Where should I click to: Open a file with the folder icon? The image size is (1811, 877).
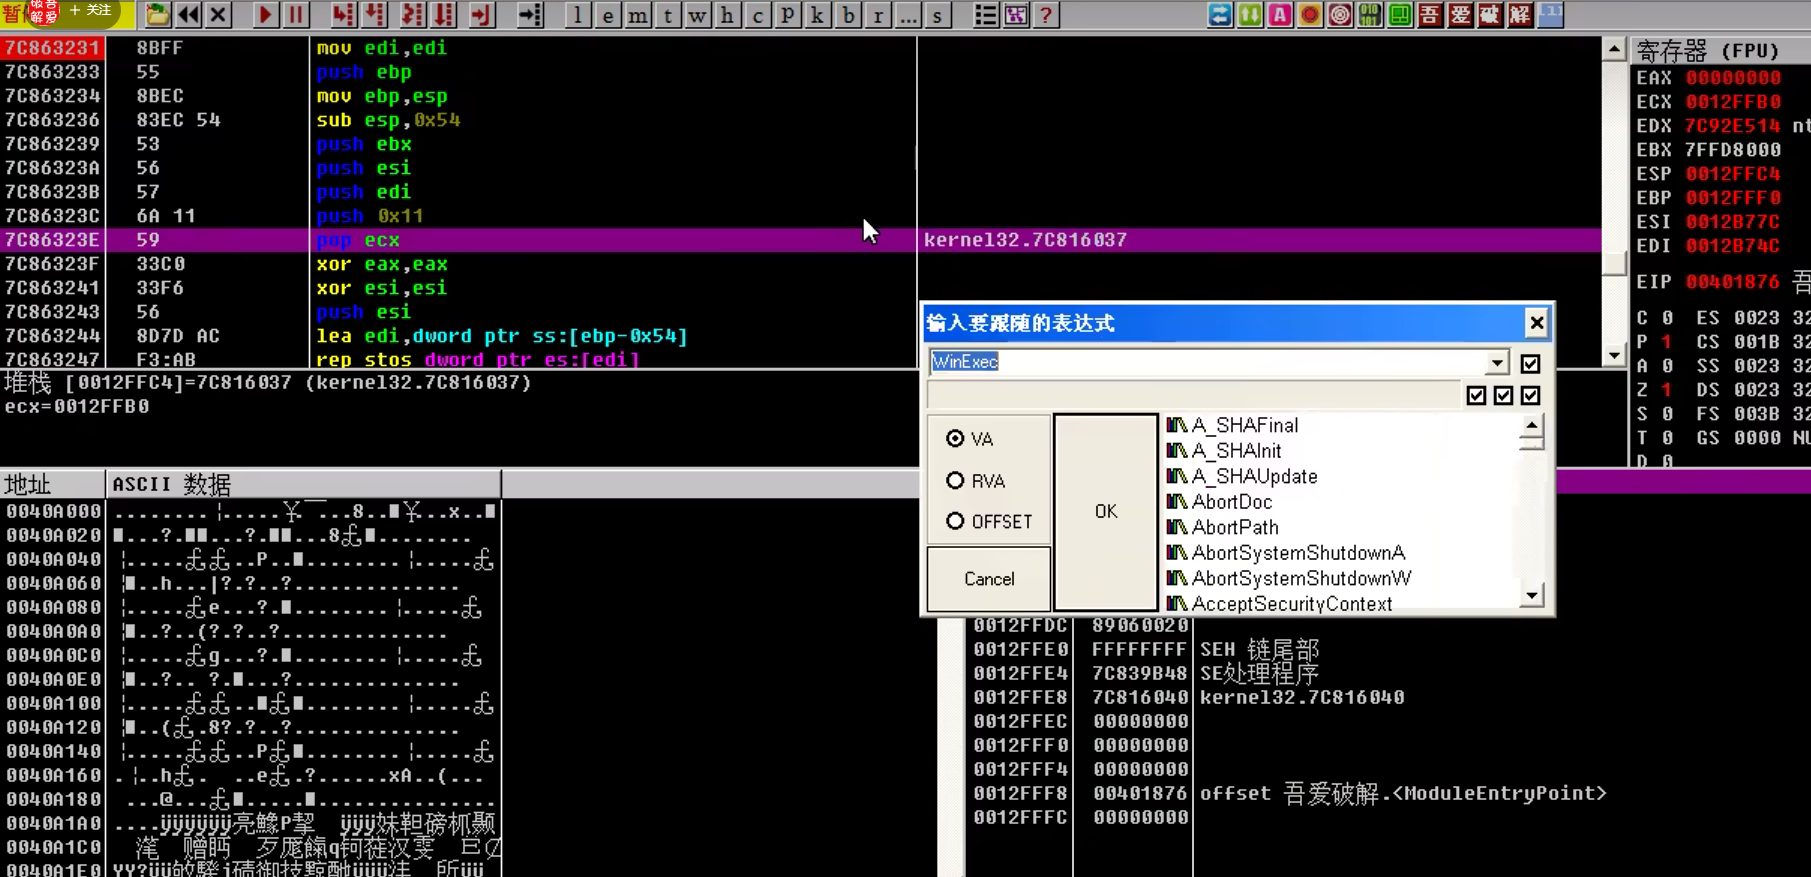(157, 15)
